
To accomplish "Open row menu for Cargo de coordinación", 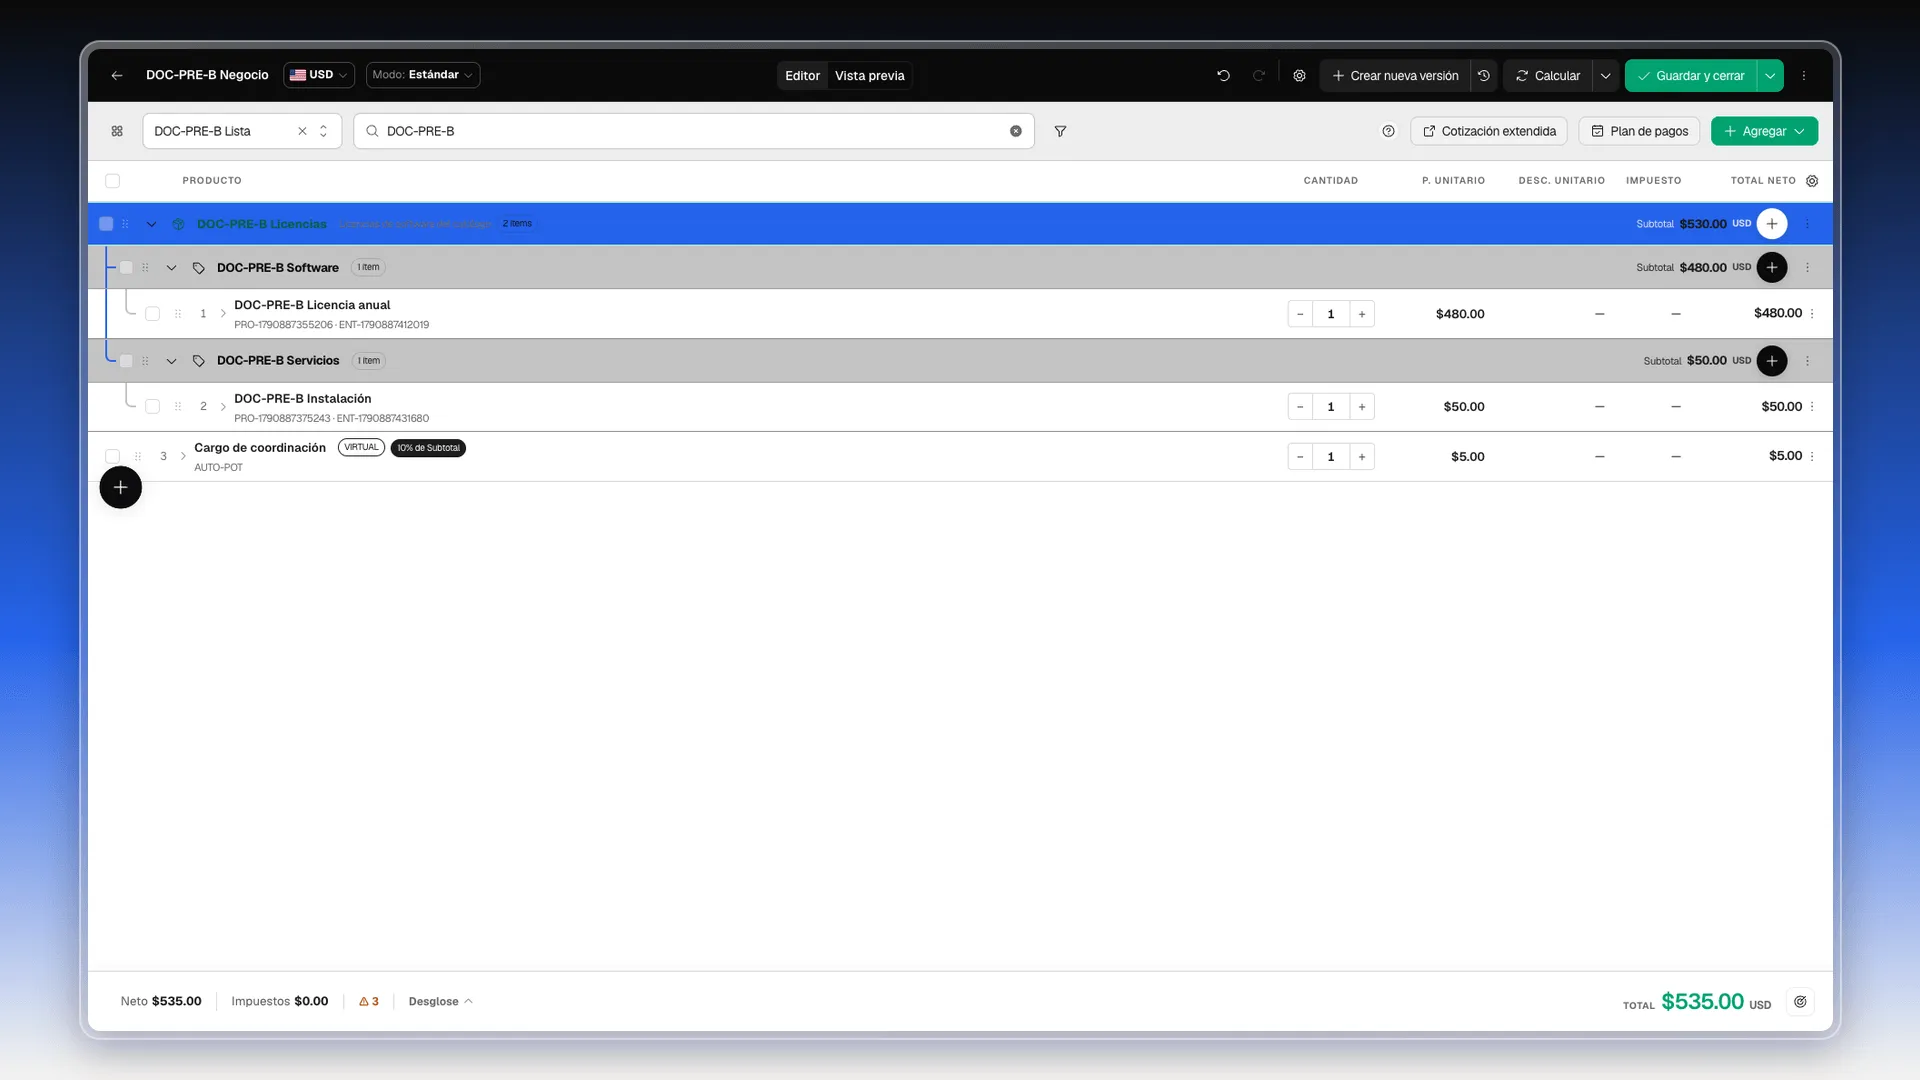I will (x=1812, y=457).
